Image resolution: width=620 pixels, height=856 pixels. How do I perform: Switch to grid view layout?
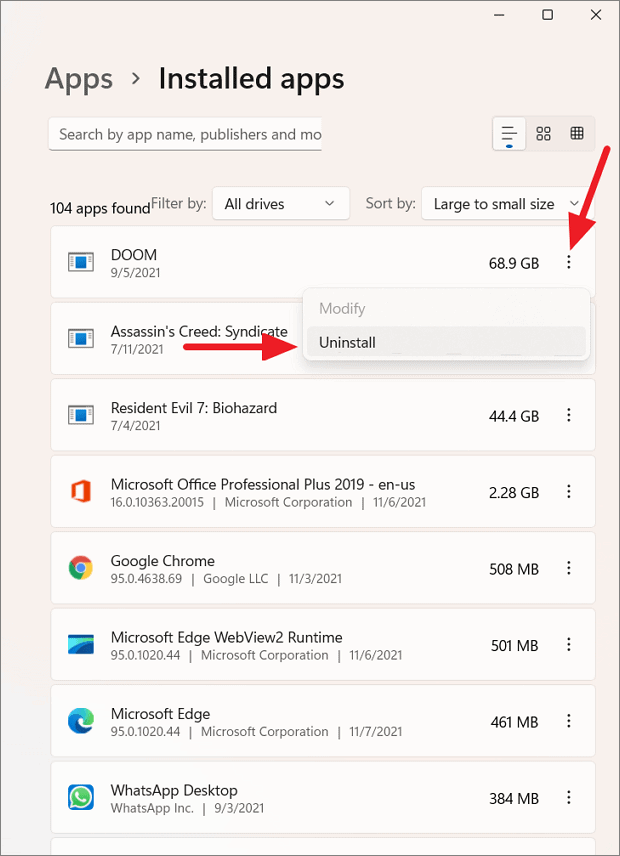point(544,134)
